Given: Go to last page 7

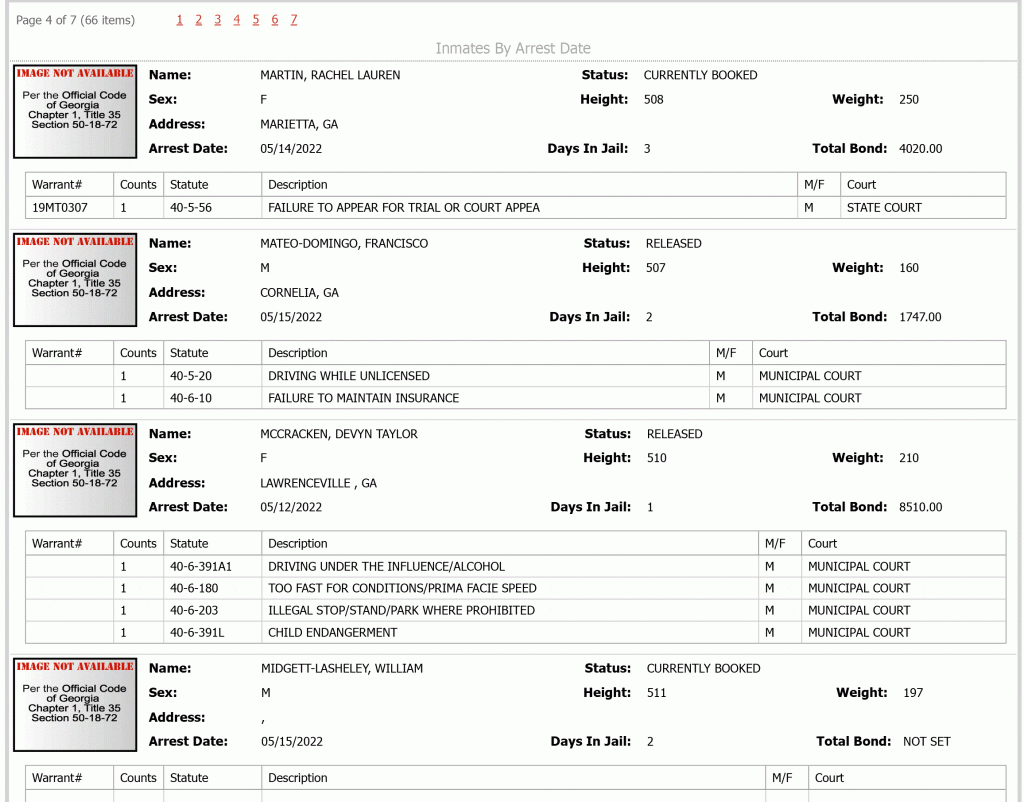Looking at the screenshot, I should click(x=294, y=20).
